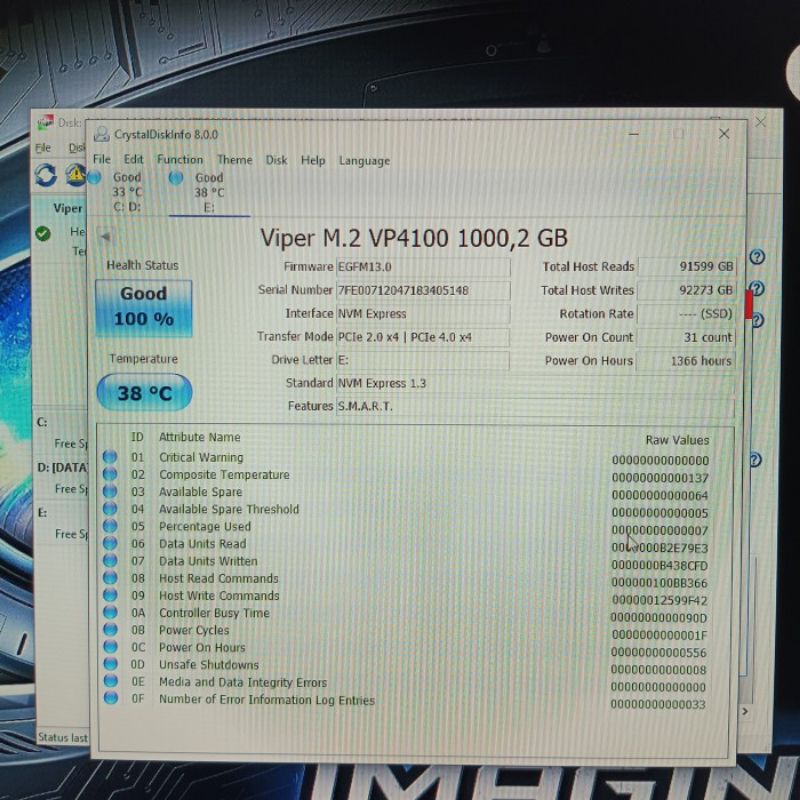Open the Language menu
This screenshot has height=800, width=800.
click(x=364, y=160)
